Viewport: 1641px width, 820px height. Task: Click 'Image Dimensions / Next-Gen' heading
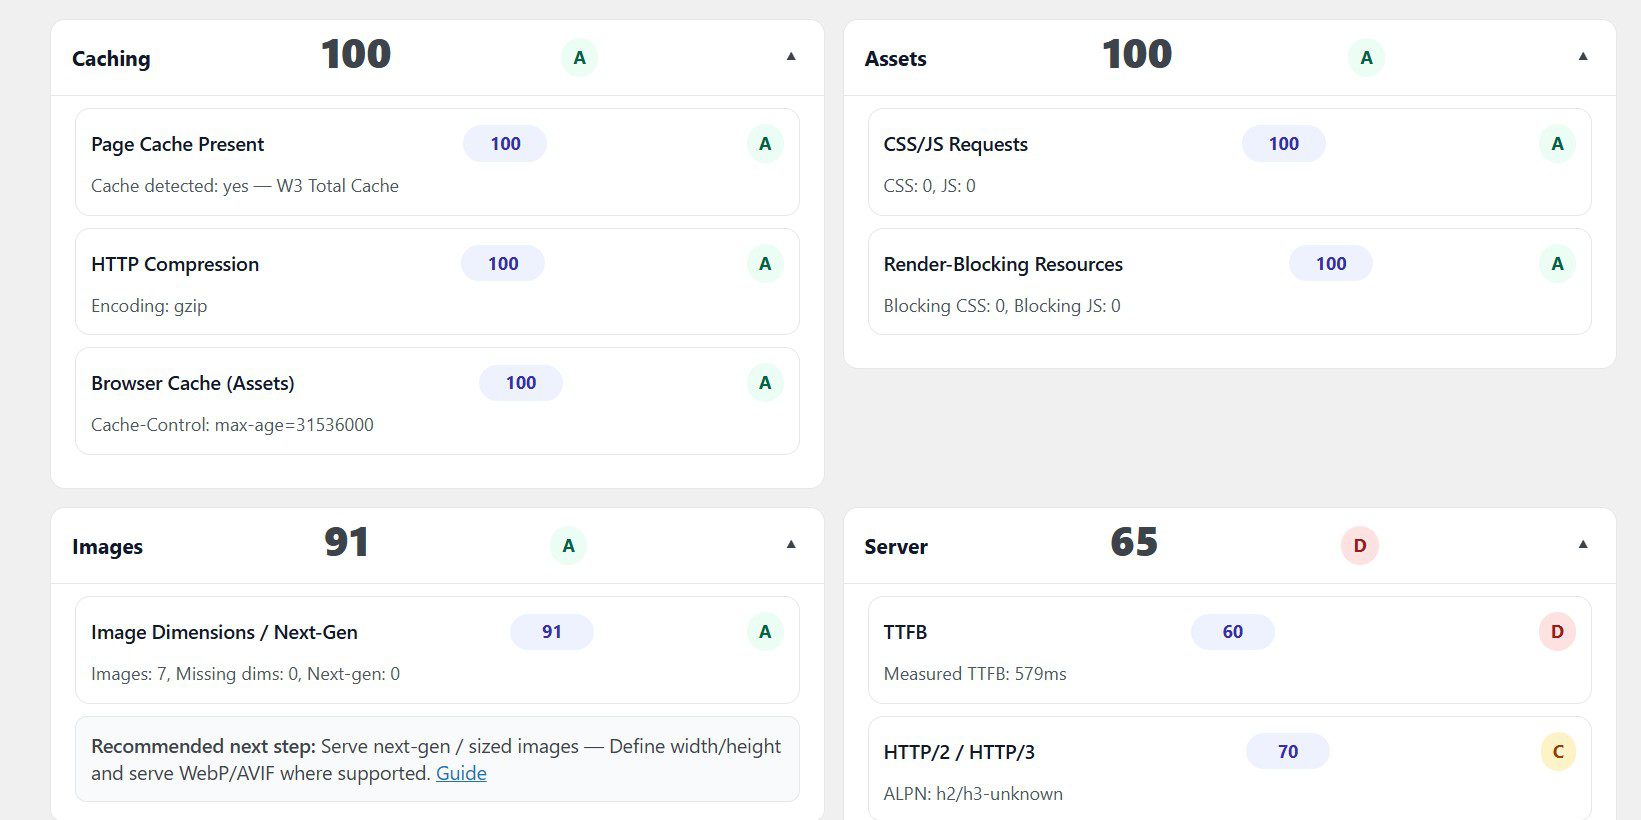click(x=224, y=632)
